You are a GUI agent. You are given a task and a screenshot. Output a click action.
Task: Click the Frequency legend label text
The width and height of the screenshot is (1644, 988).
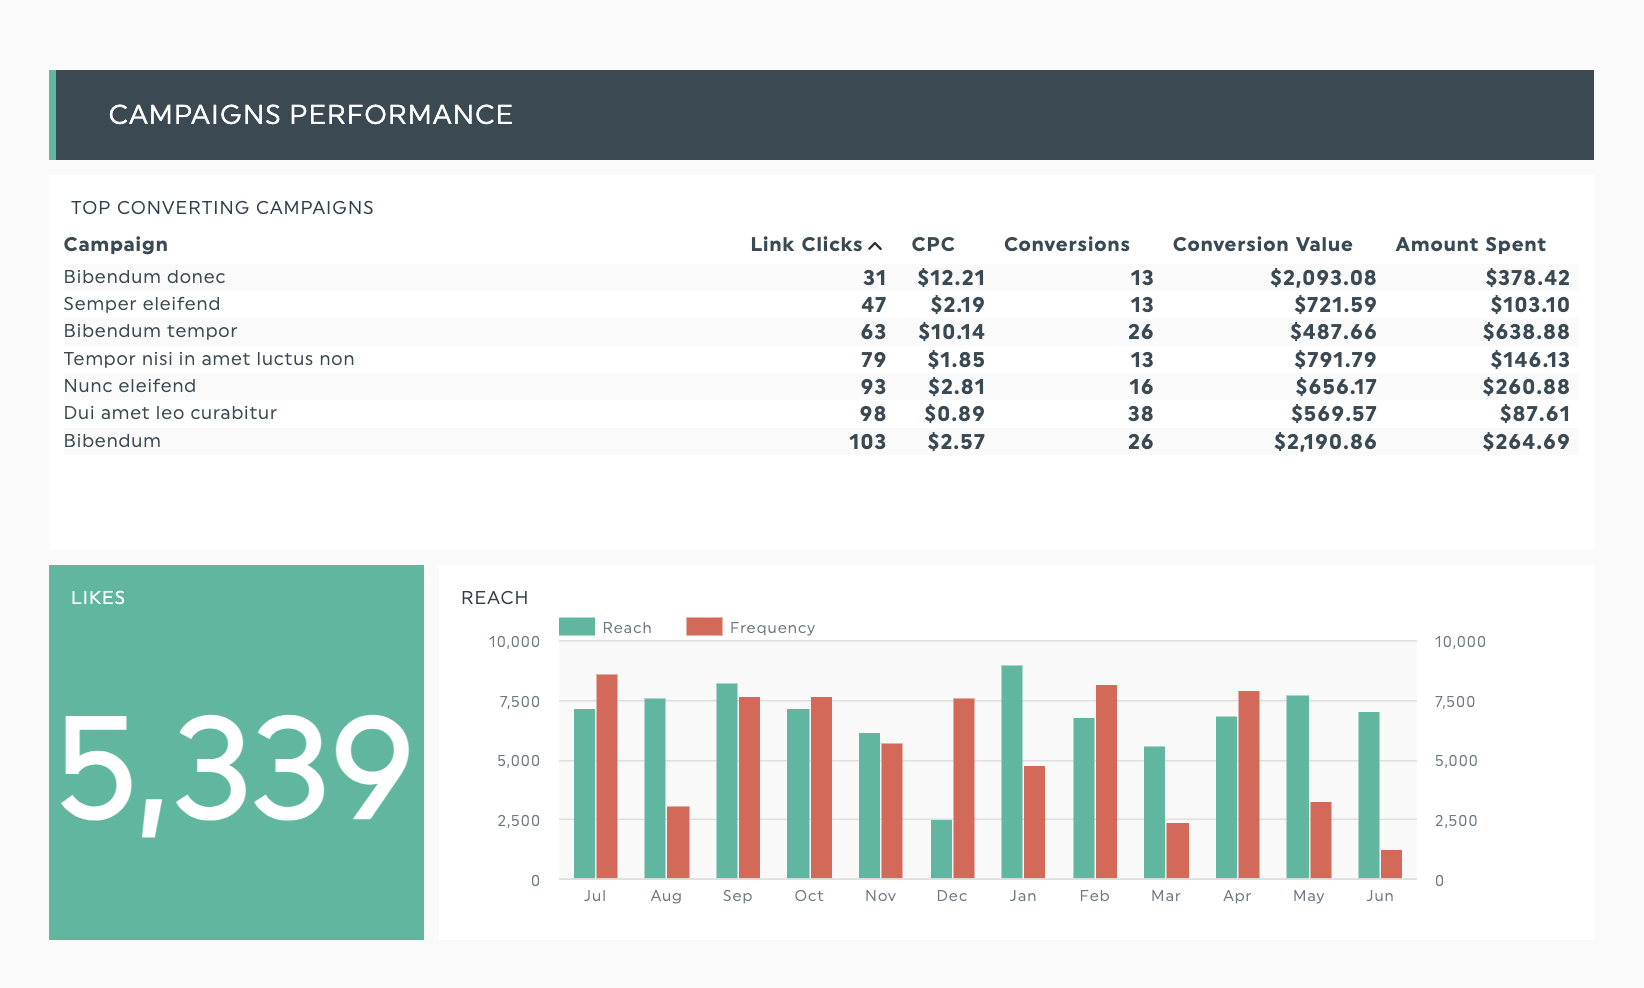point(772,628)
